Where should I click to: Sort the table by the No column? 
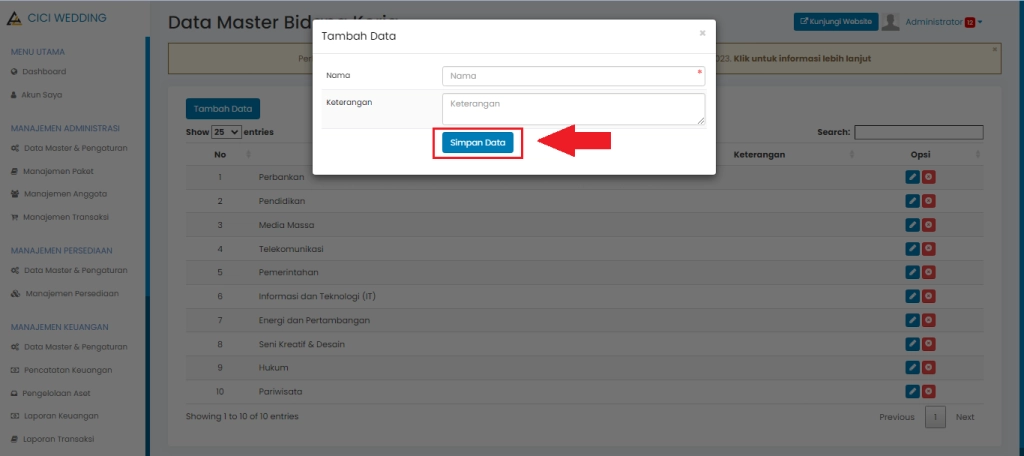220,154
